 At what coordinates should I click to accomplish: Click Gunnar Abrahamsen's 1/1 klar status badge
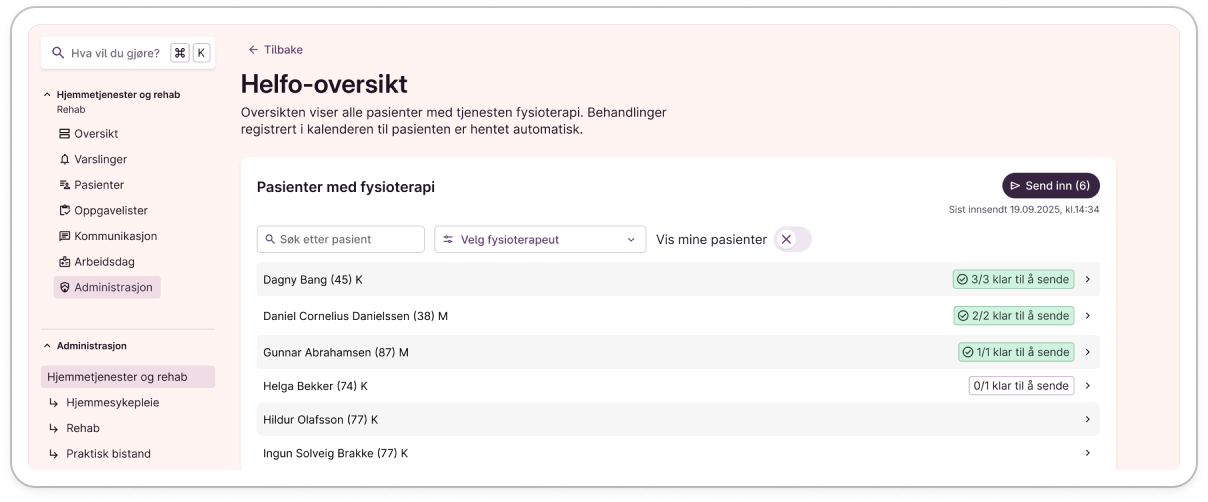(1015, 352)
